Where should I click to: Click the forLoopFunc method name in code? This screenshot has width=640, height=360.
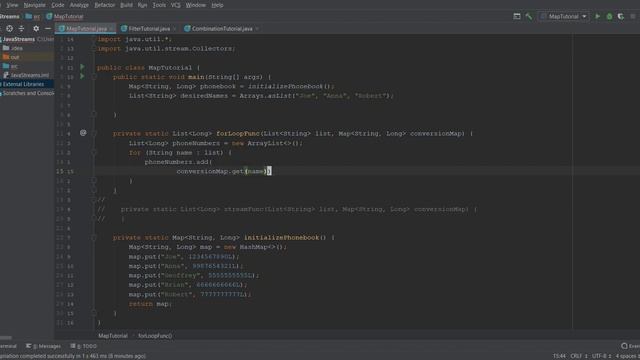[x=238, y=133]
